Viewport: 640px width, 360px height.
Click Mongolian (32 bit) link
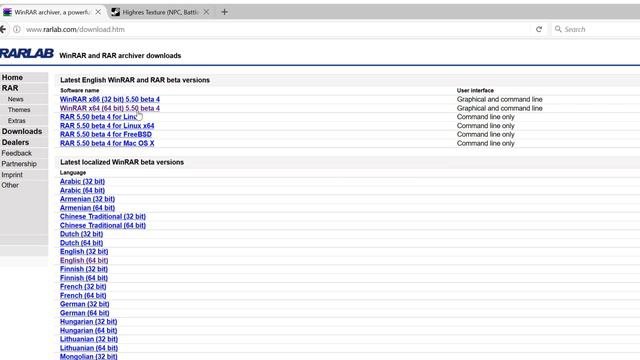pyautogui.click(x=89, y=356)
